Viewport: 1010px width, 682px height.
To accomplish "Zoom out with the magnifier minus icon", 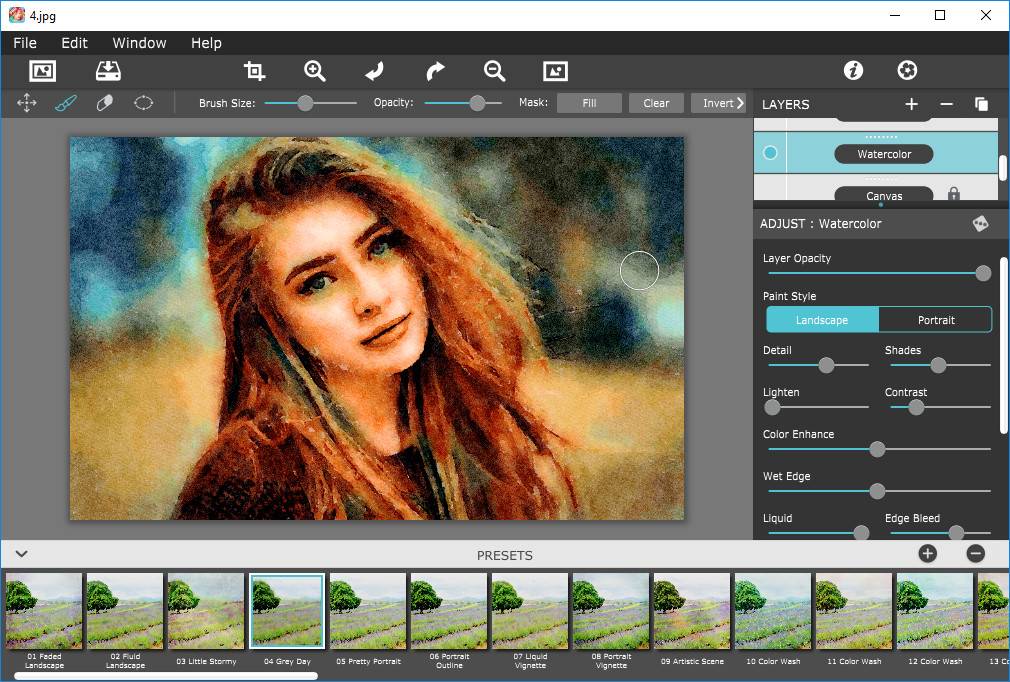I will point(495,71).
